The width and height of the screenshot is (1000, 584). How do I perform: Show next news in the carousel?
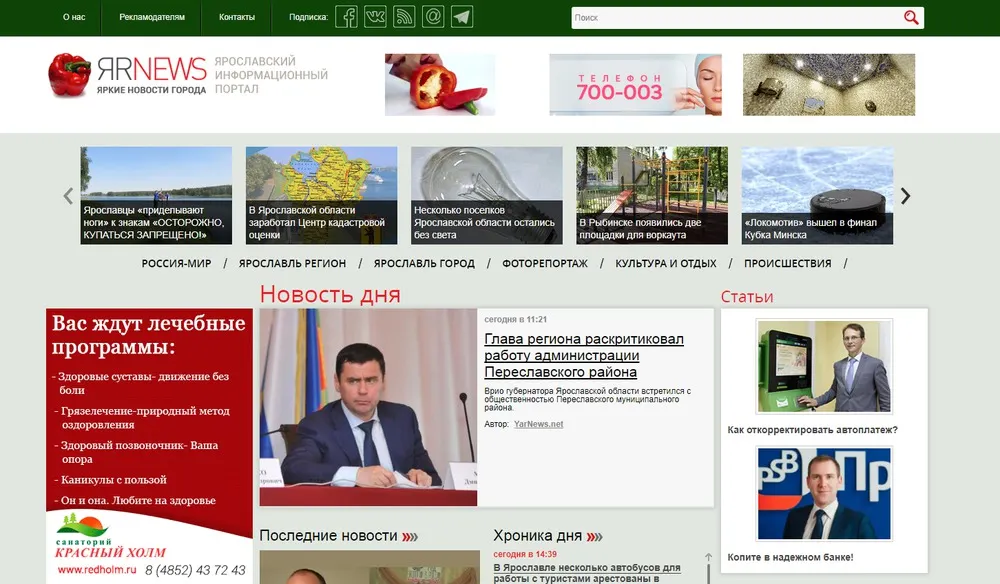[x=905, y=196]
